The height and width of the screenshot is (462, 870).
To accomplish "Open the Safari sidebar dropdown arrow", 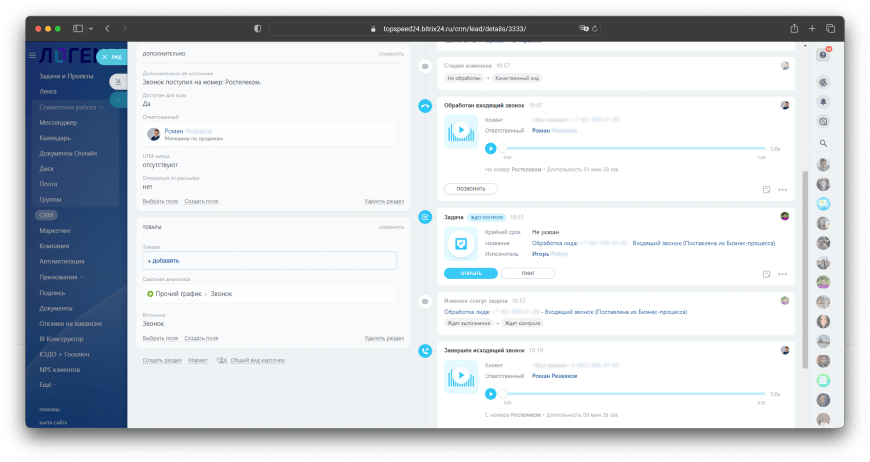I will pos(90,28).
